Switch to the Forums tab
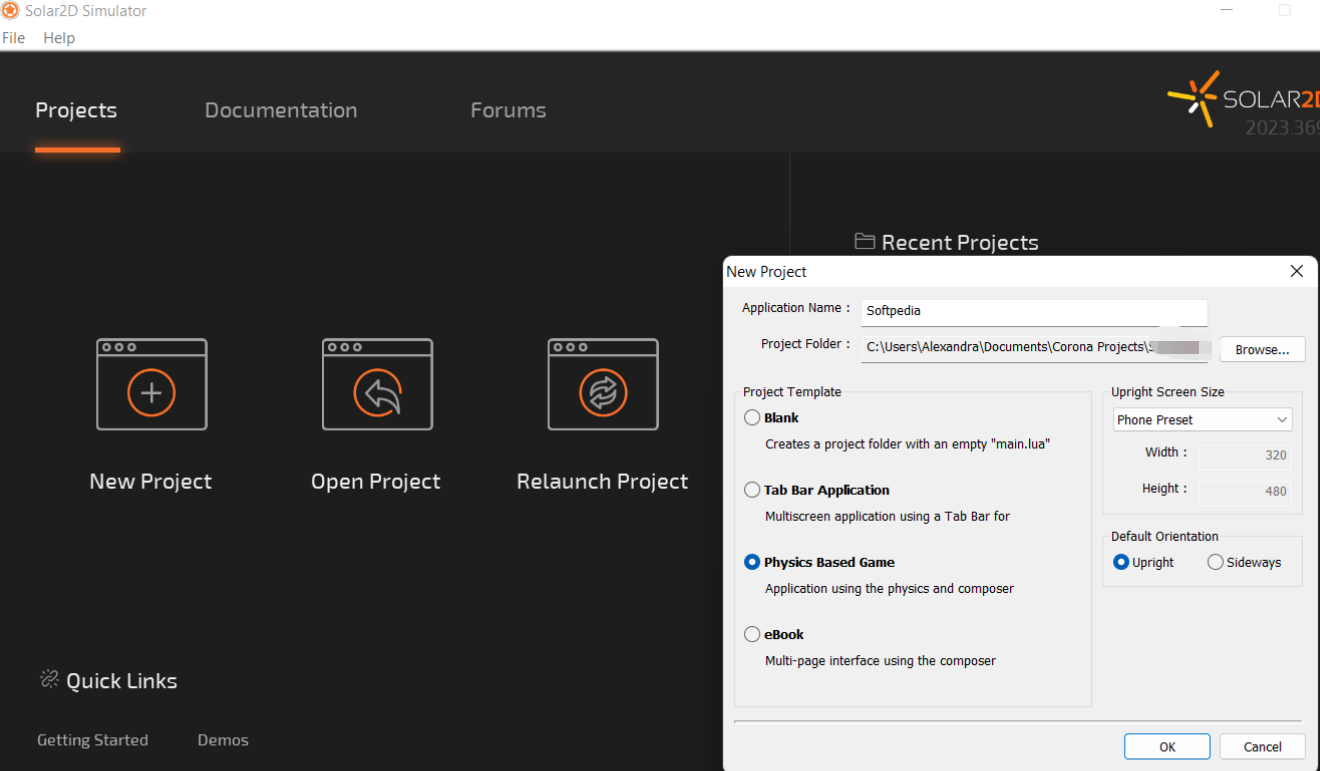 coord(508,110)
